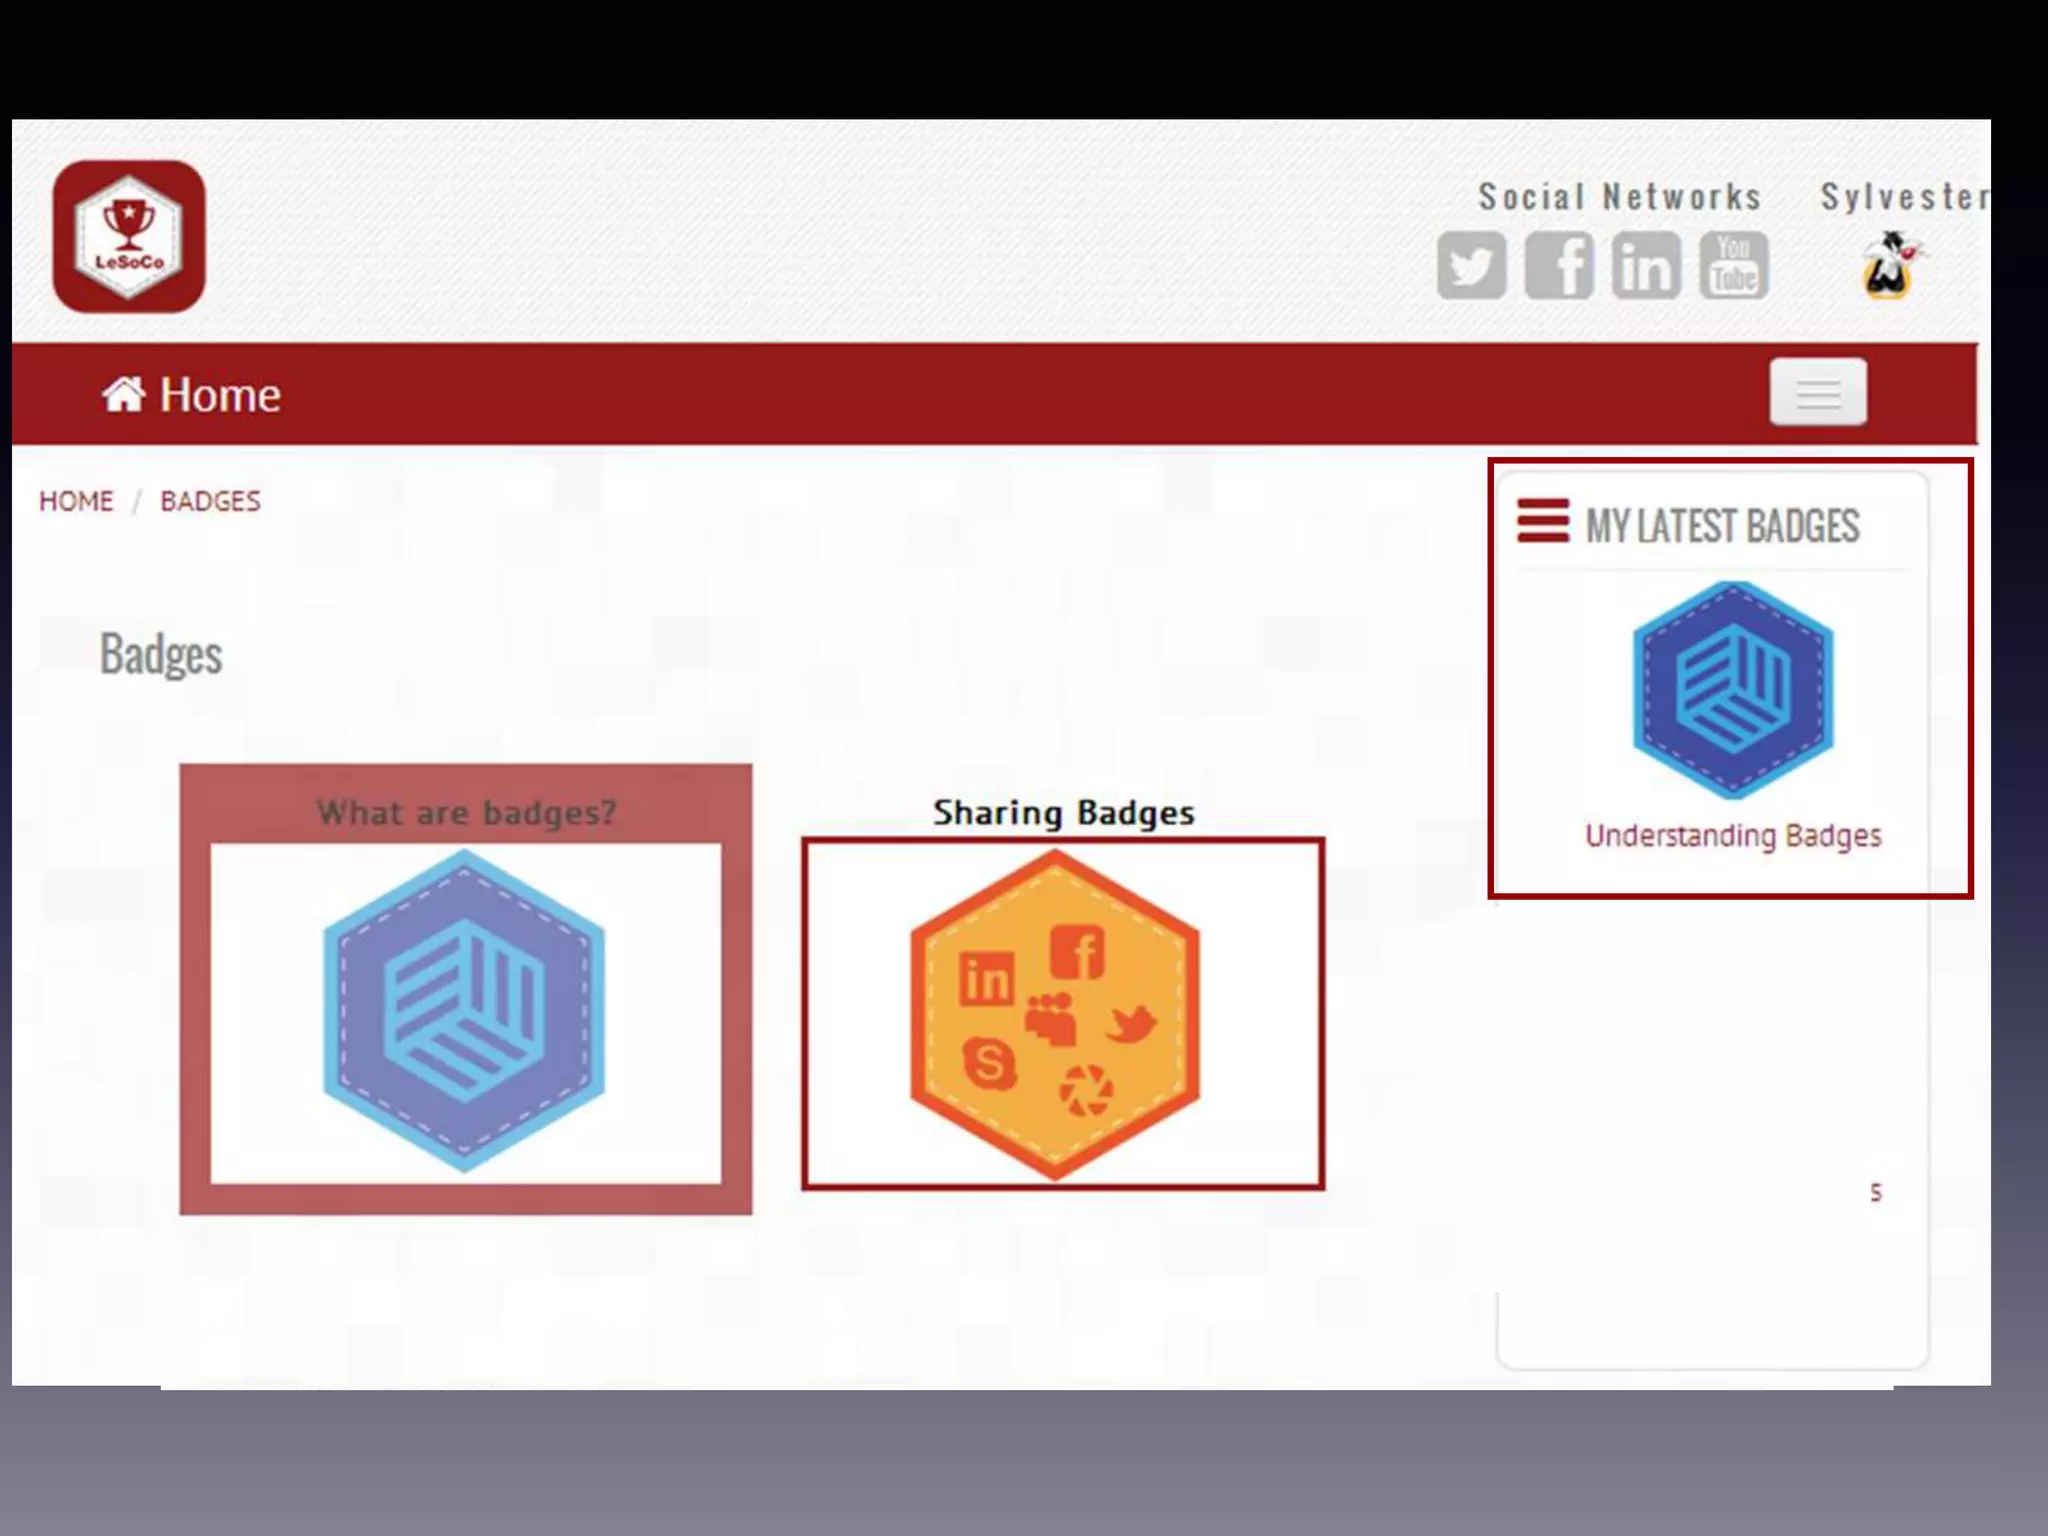Viewport: 2048px width, 1536px height.
Task: Expand the hamburger navigation menu
Action: pos(1817,392)
